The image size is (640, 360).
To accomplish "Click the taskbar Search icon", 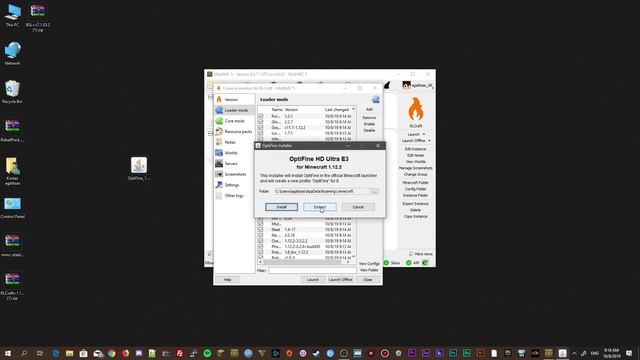I will [x=24, y=353].
